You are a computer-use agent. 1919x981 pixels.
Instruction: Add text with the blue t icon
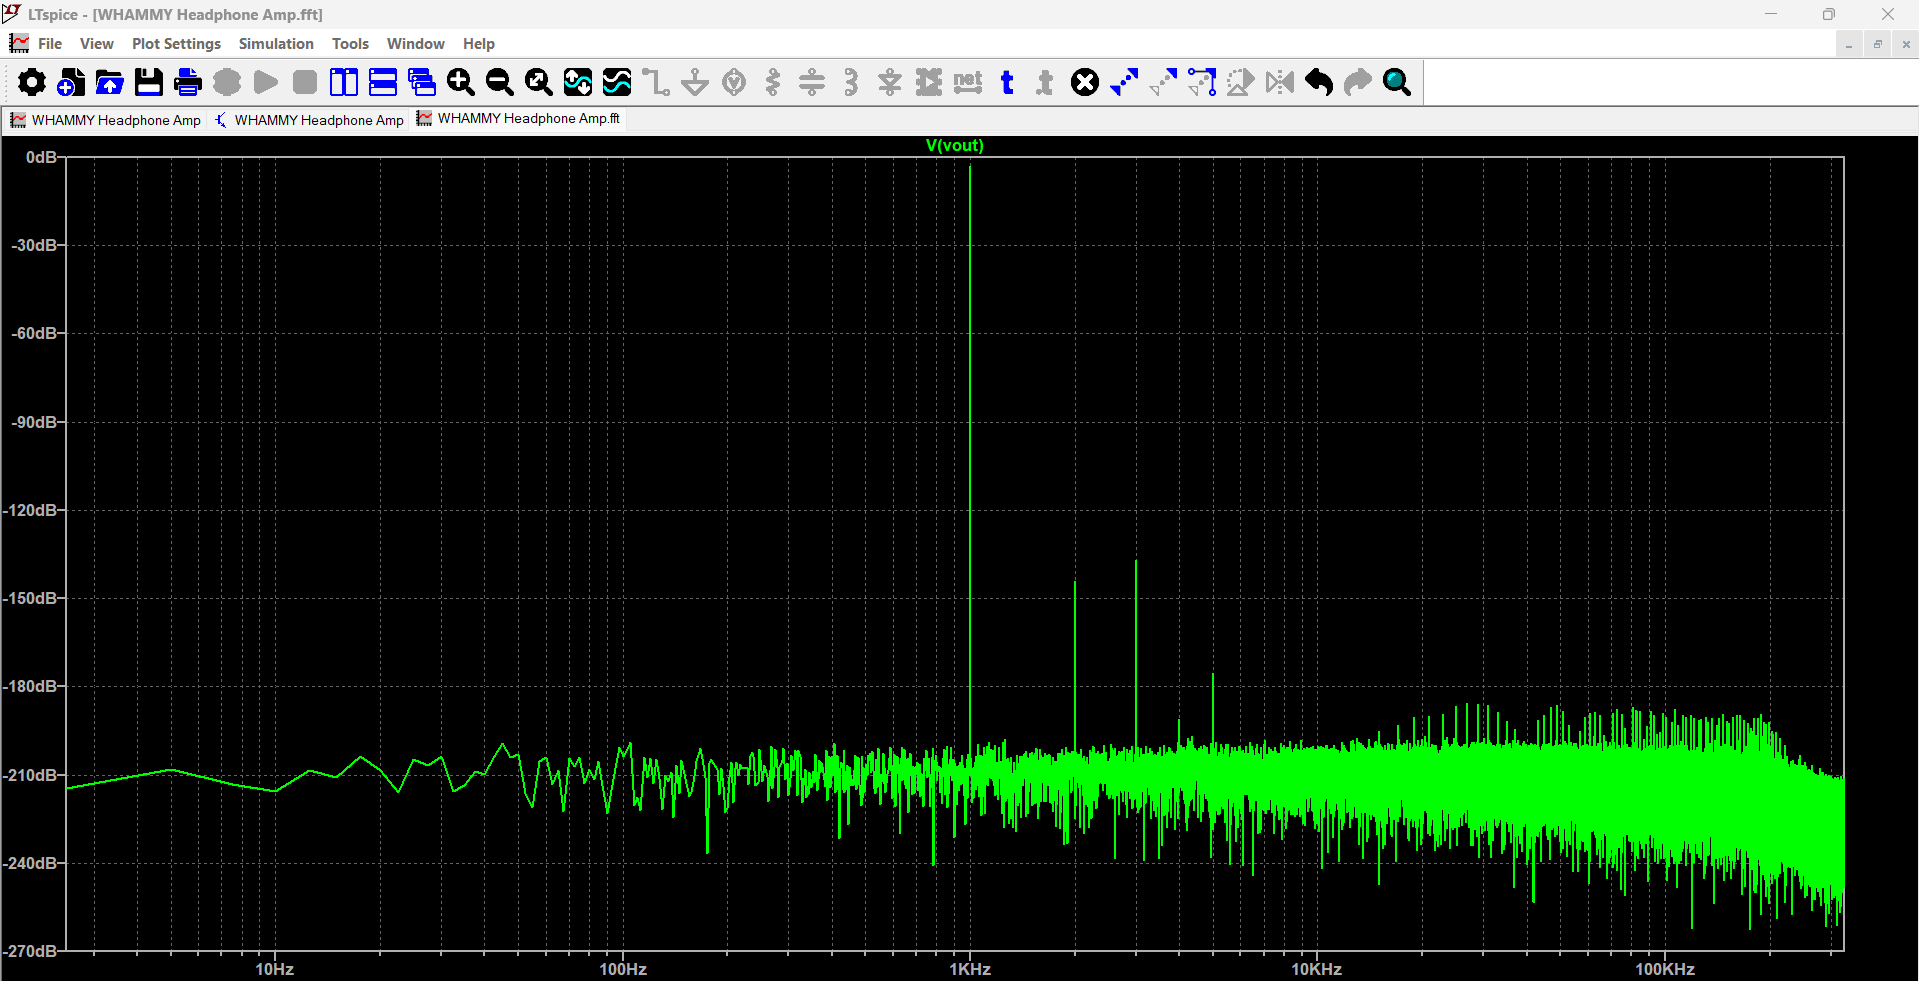coord(1007,82)
